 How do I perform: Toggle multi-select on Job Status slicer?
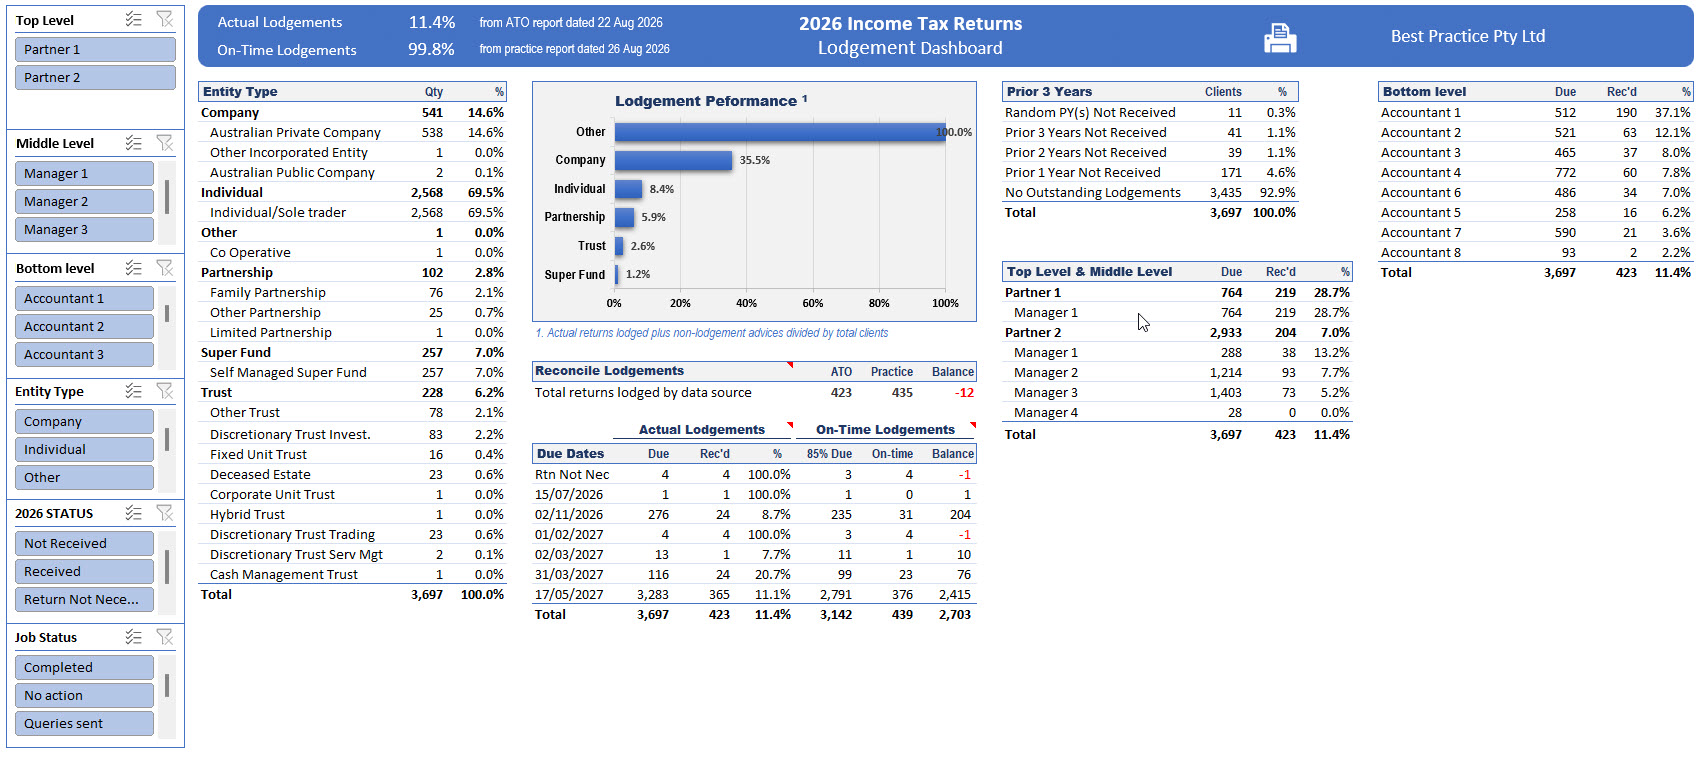(x=133, y=637)
